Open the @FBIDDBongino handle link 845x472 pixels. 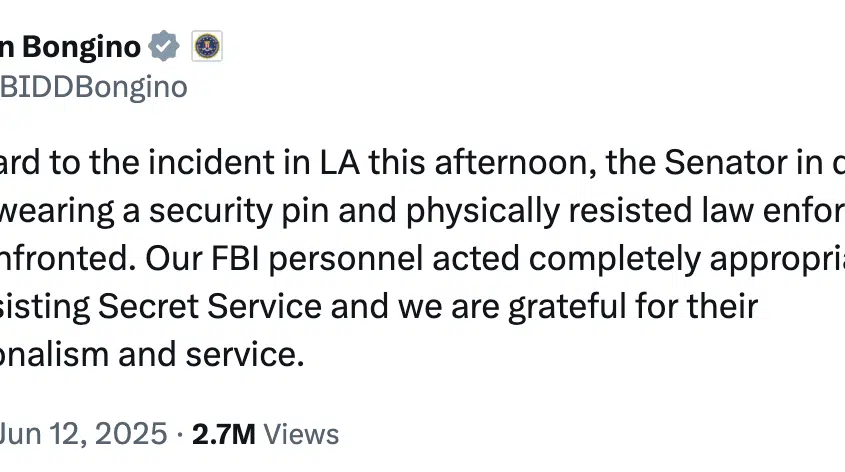coord(94,87)
